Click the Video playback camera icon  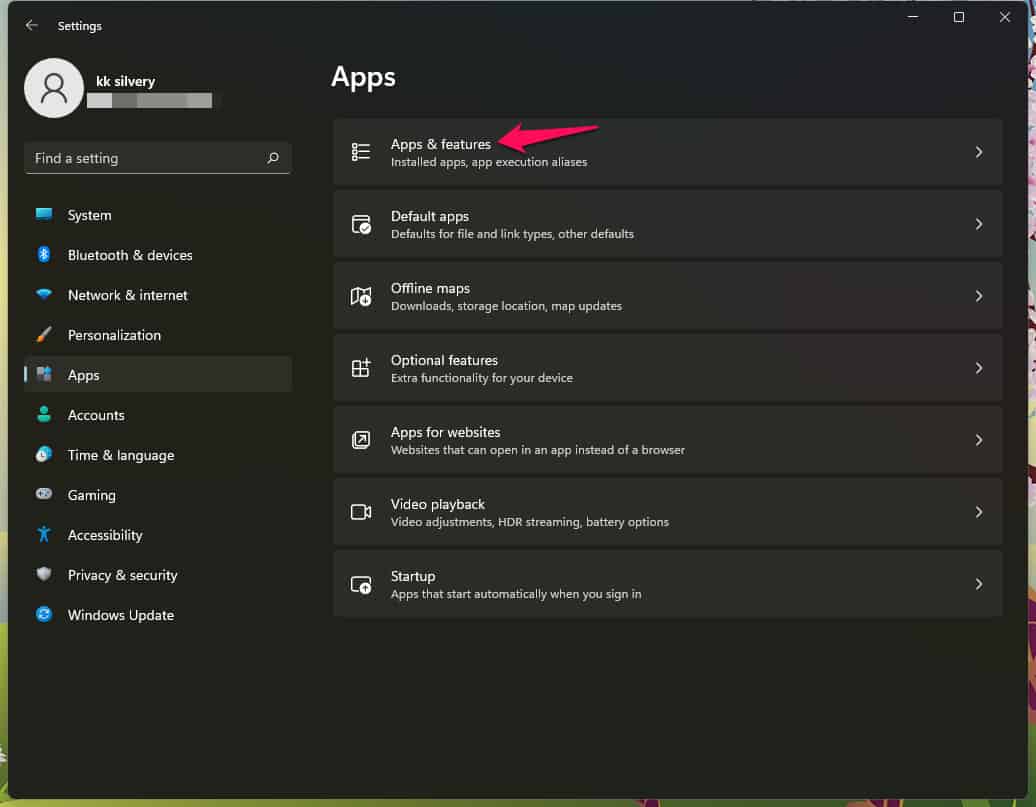(361, 511)
